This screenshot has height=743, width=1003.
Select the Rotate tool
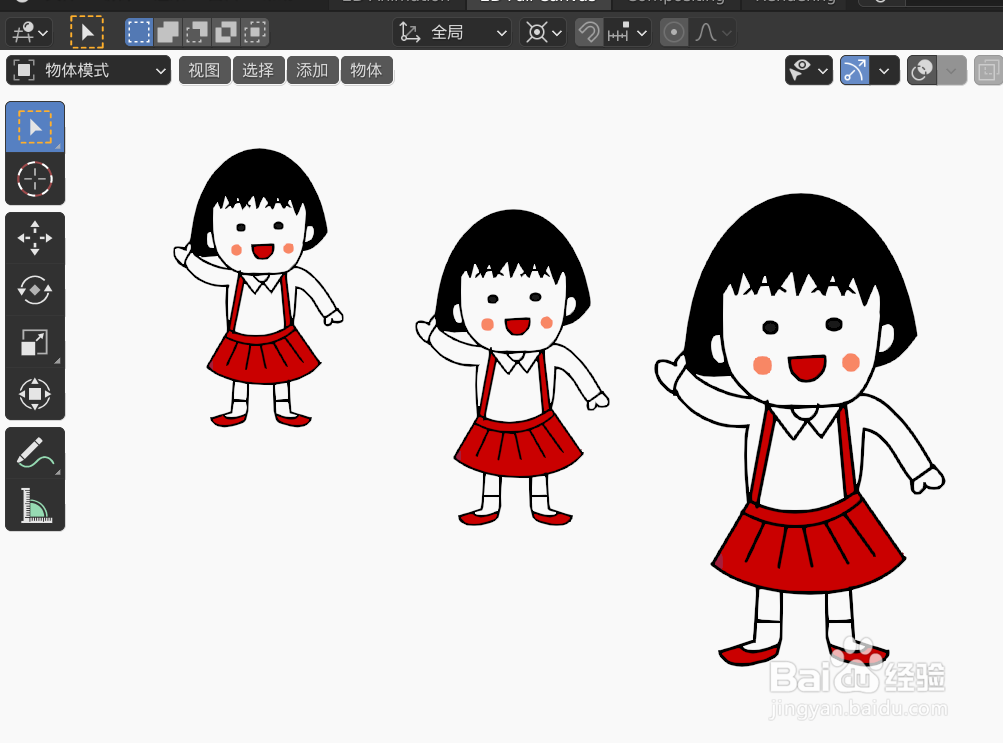point(35,290)
